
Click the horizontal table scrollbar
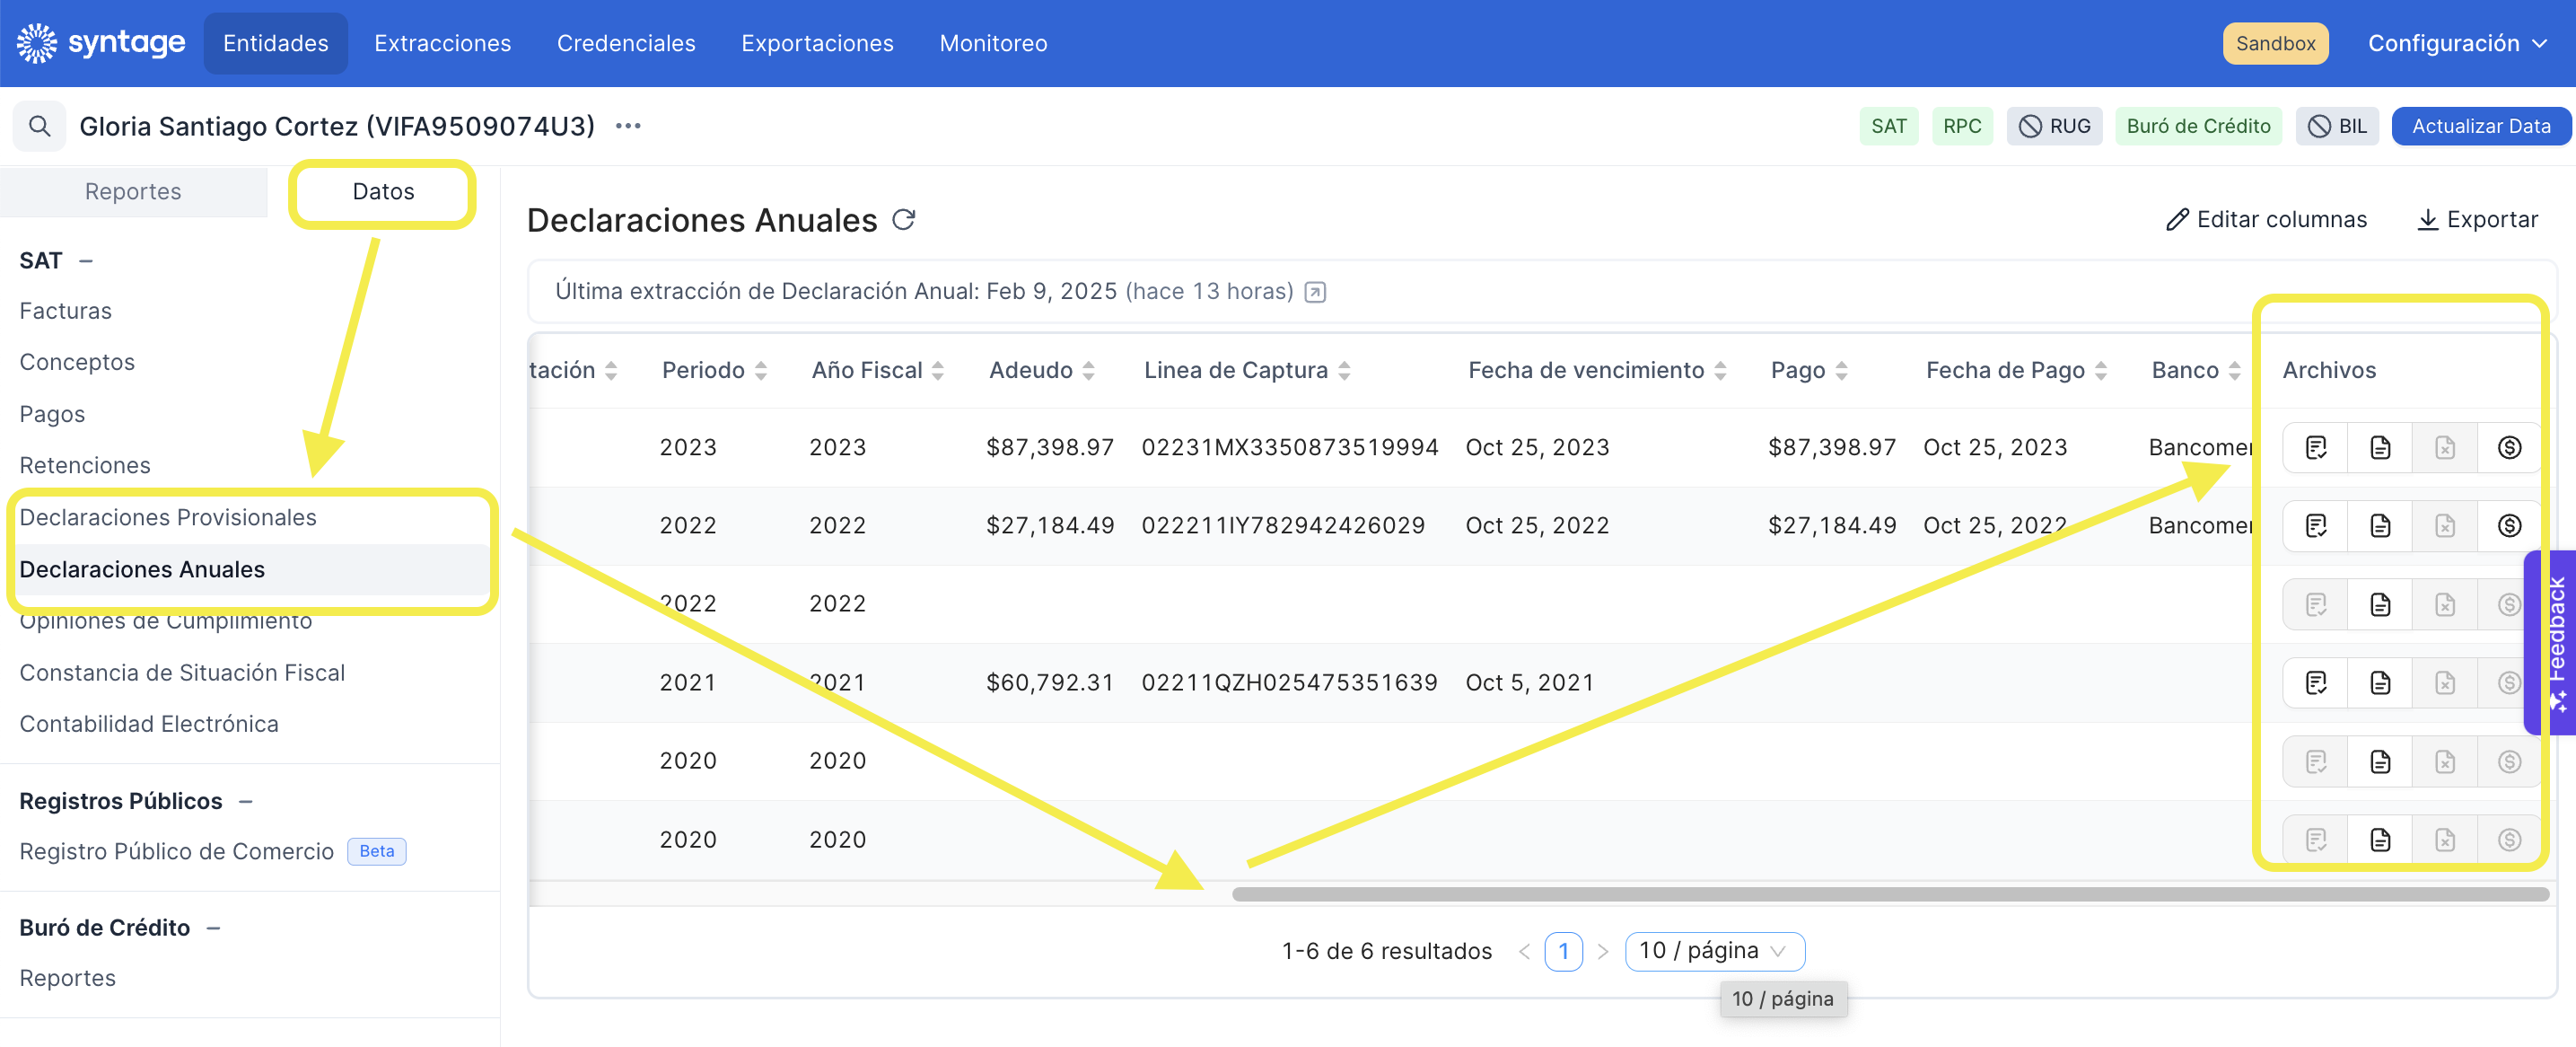click(x=1890, y=894)
